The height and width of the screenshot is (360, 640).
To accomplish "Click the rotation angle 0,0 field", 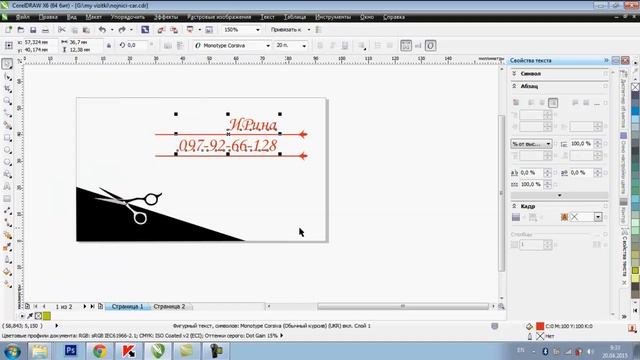I will click(x=137, y=45).
